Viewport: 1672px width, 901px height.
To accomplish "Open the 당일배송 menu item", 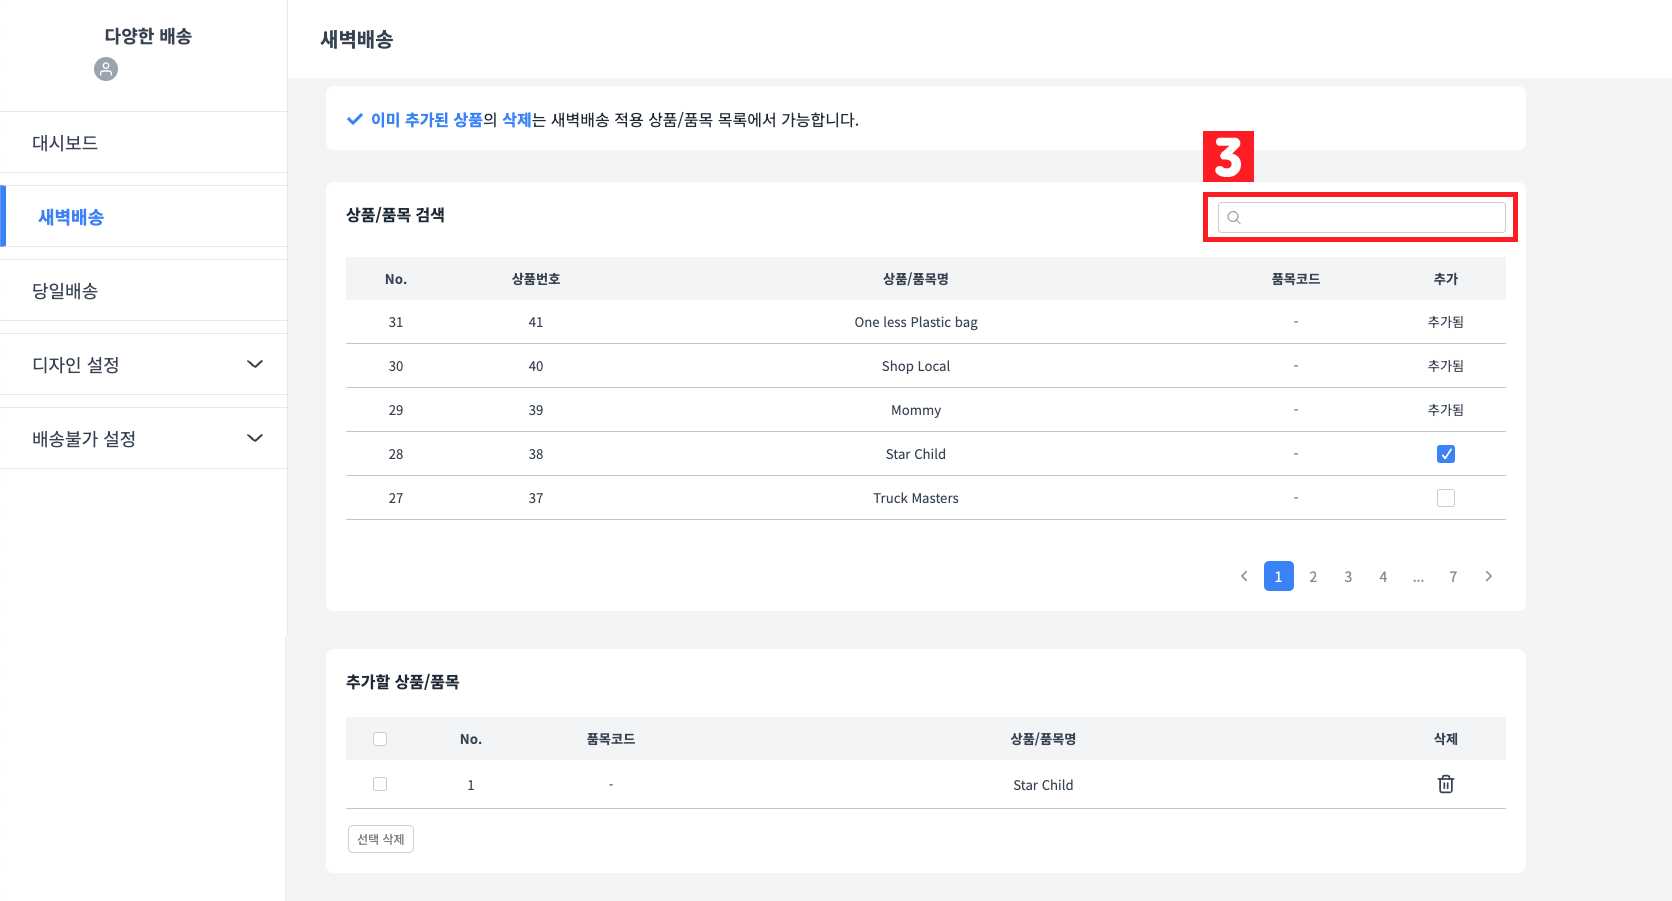I will (65, 291).
